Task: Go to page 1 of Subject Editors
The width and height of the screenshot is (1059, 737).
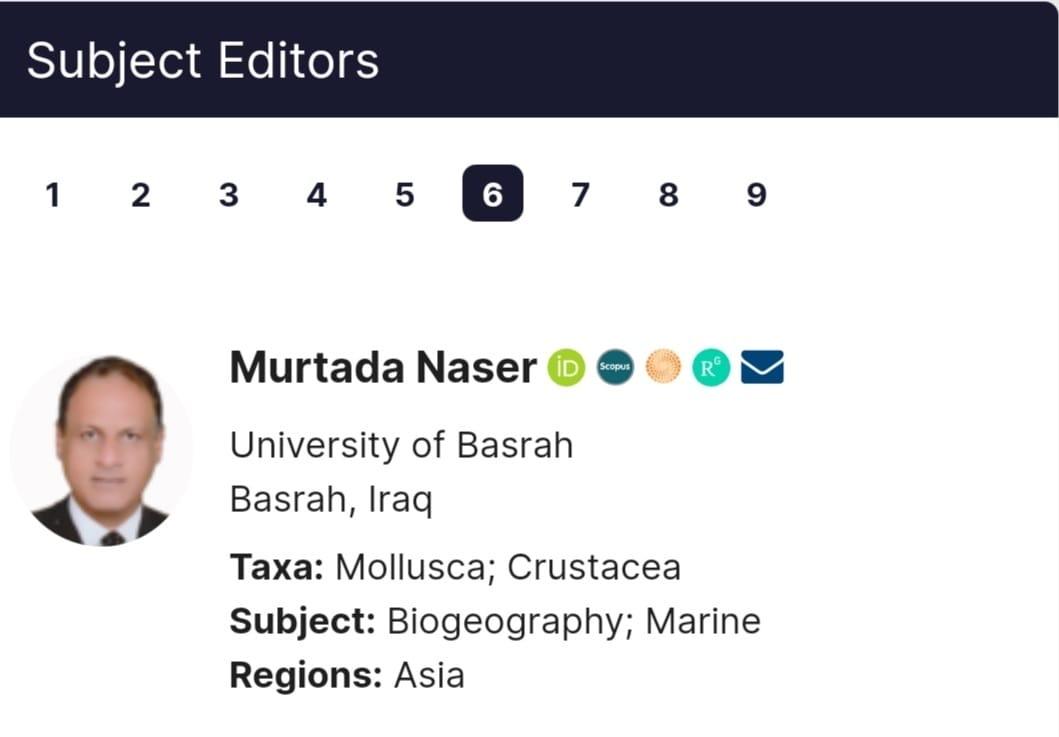Action: click(x=53, y=194)
